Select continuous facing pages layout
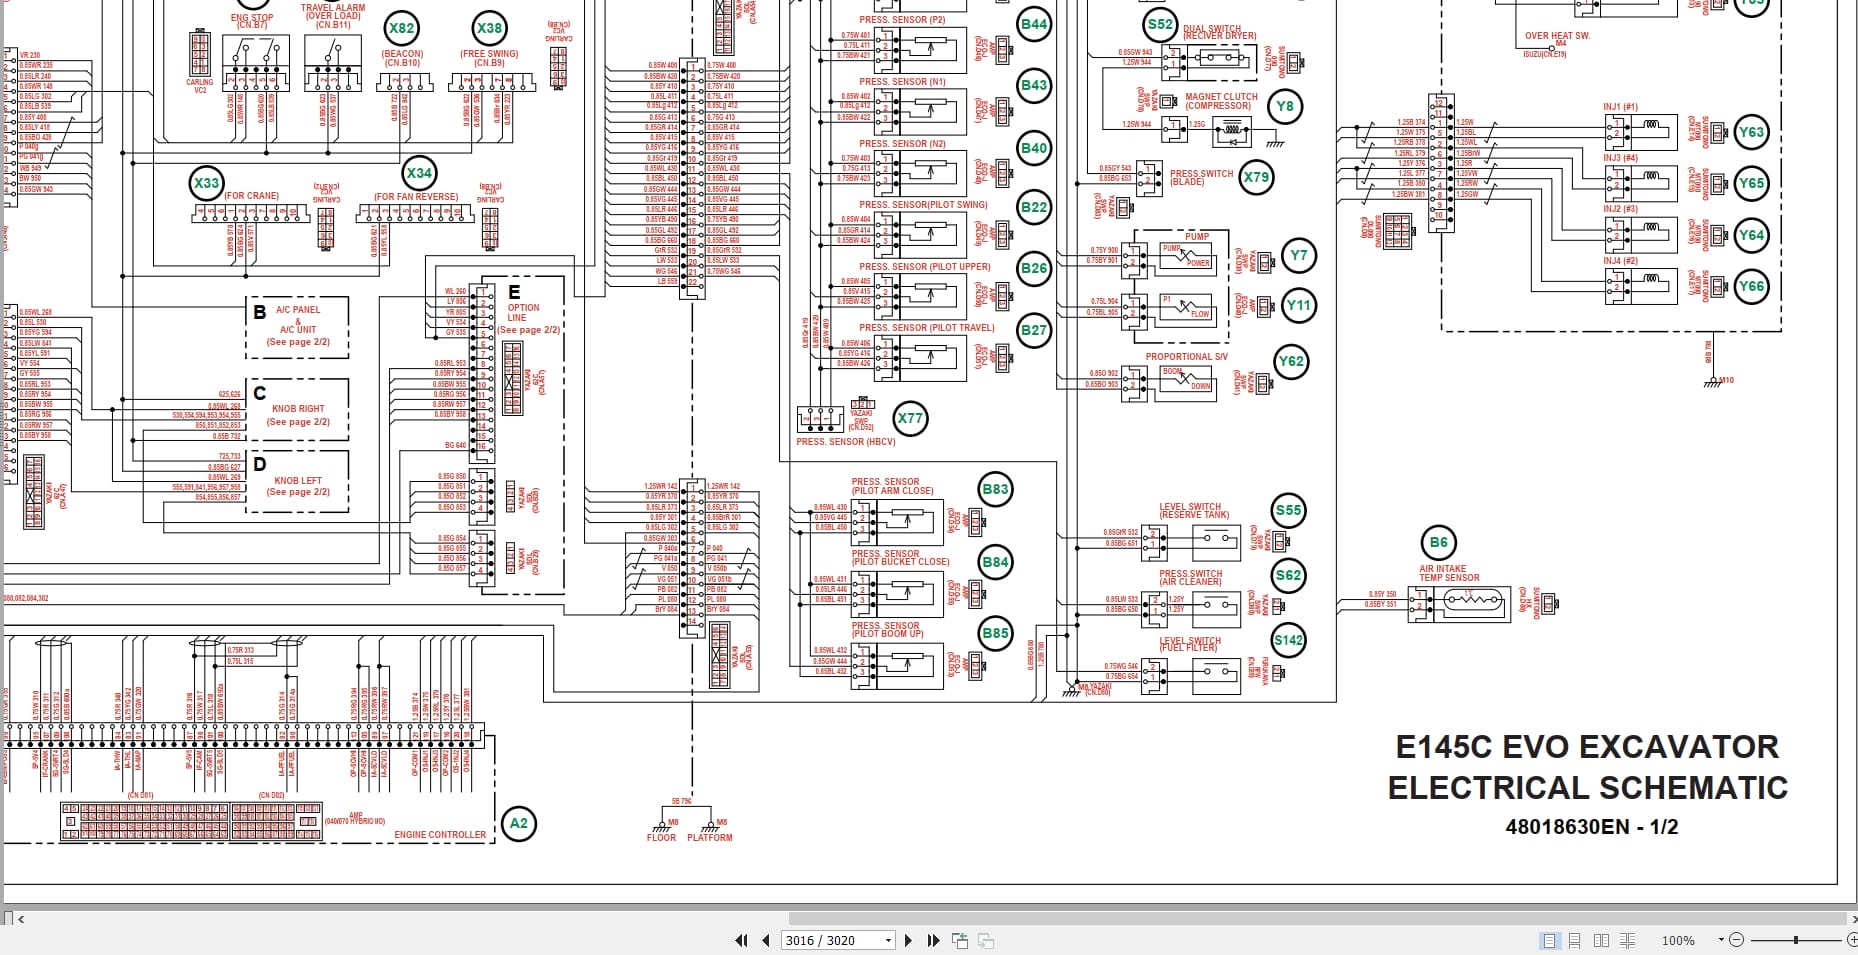This screenshot has width=1858, height=955. pyautogui.click(x=1628, y=940)
